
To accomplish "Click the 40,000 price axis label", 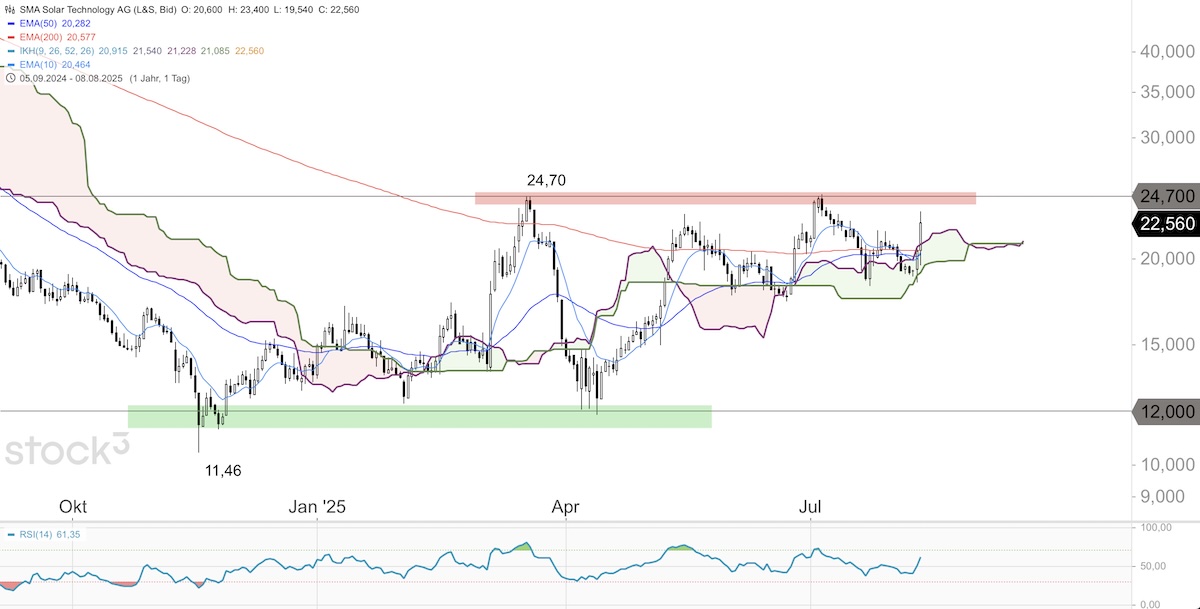I will (x=1167, y=51).
